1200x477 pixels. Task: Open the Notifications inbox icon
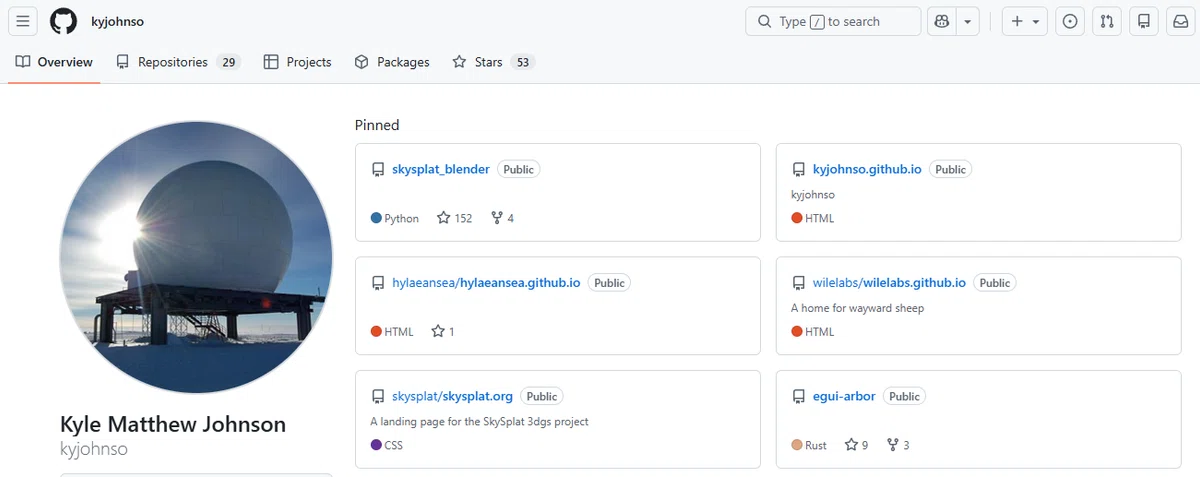click(x=1180, y=21)
